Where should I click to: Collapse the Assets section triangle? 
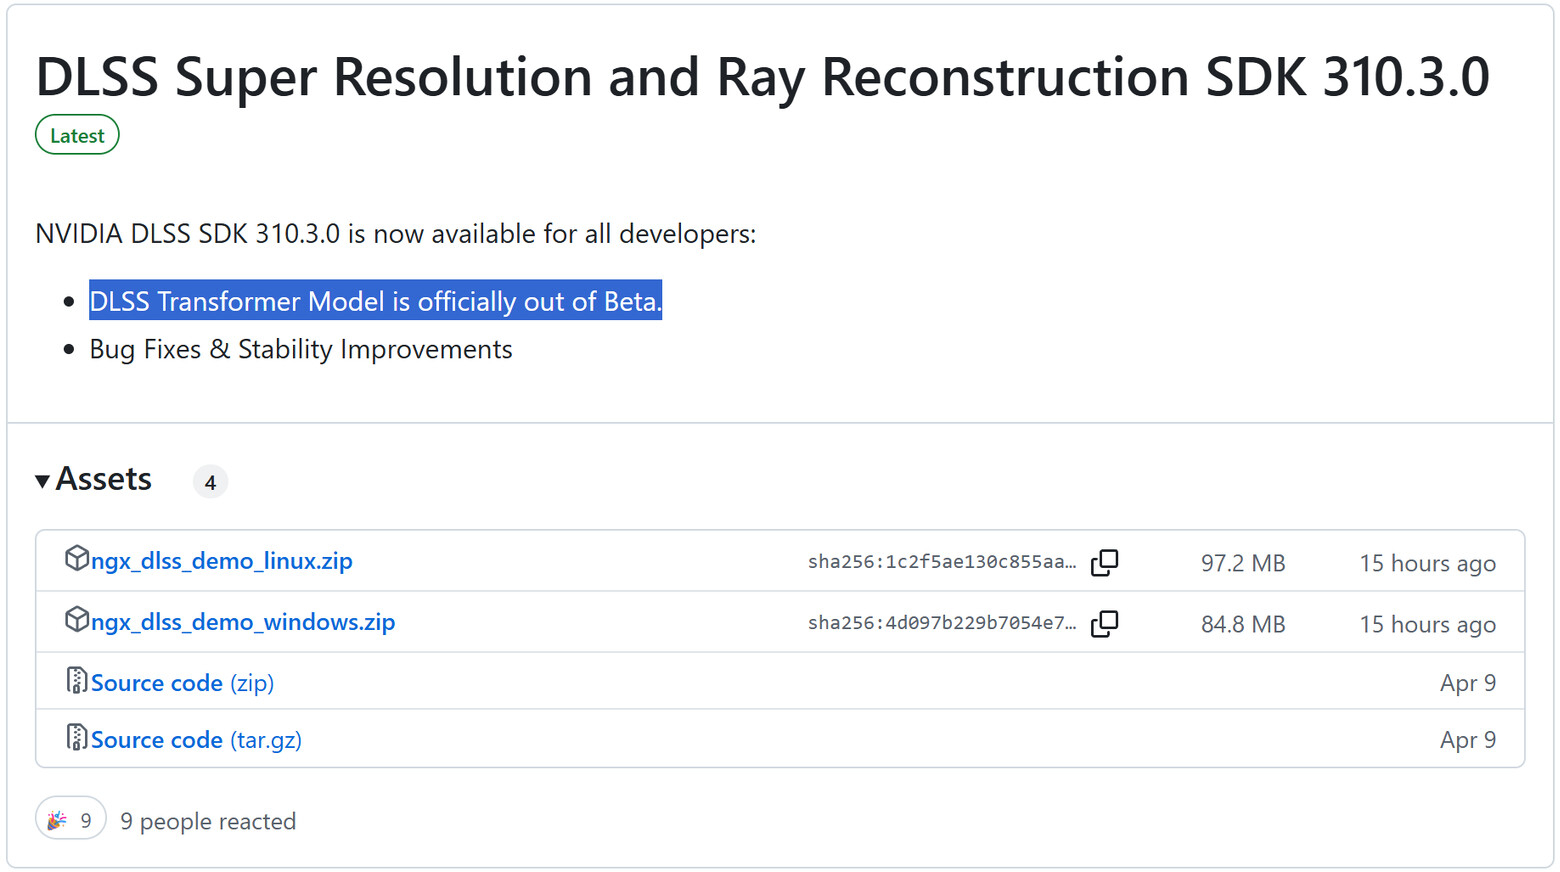click(42, 481)
